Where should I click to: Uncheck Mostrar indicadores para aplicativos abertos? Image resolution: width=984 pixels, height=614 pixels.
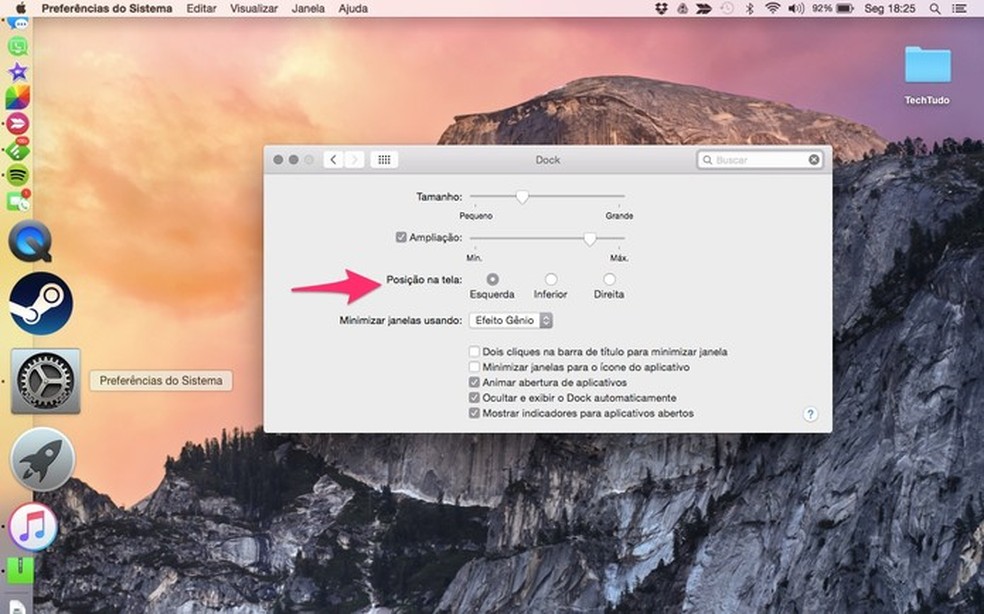474,413
